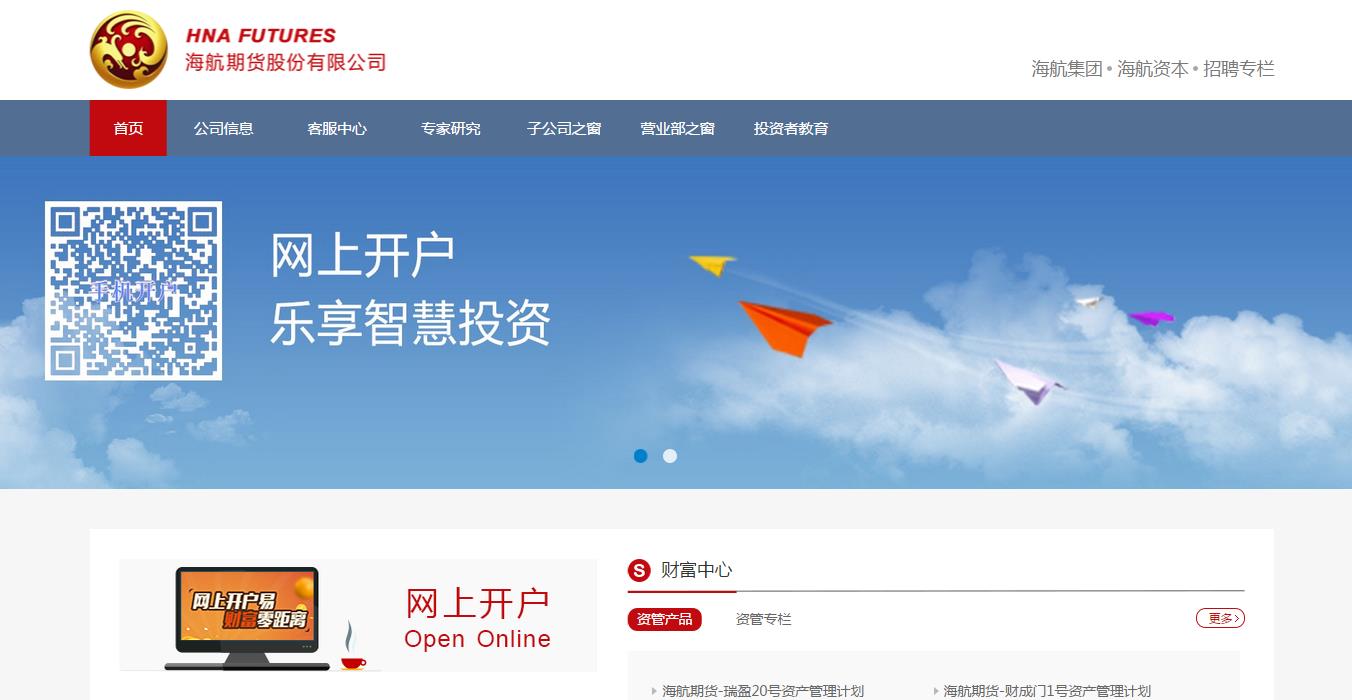
Task: Click the 手机开户 QR code image
Action: 133,291
